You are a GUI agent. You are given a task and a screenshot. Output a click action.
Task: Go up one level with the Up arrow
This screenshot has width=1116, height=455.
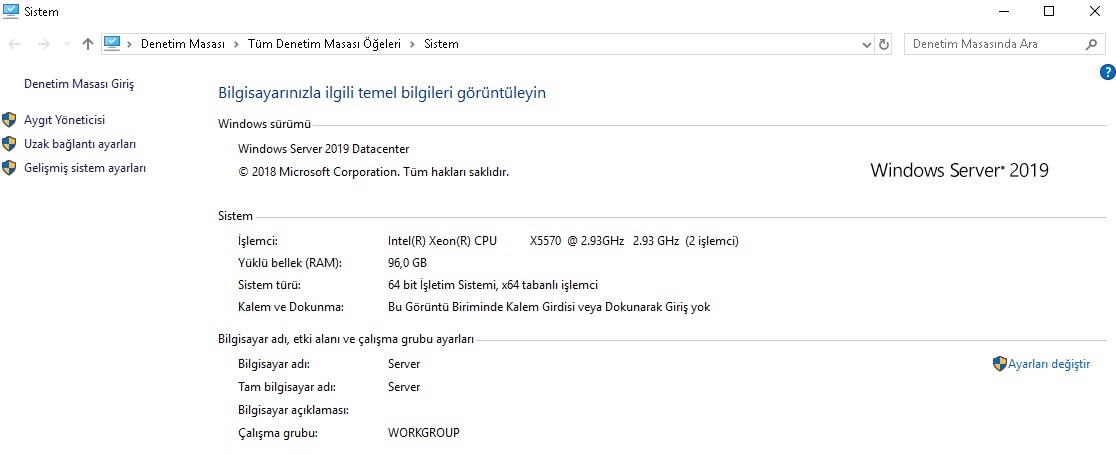(x=88, y=44)
